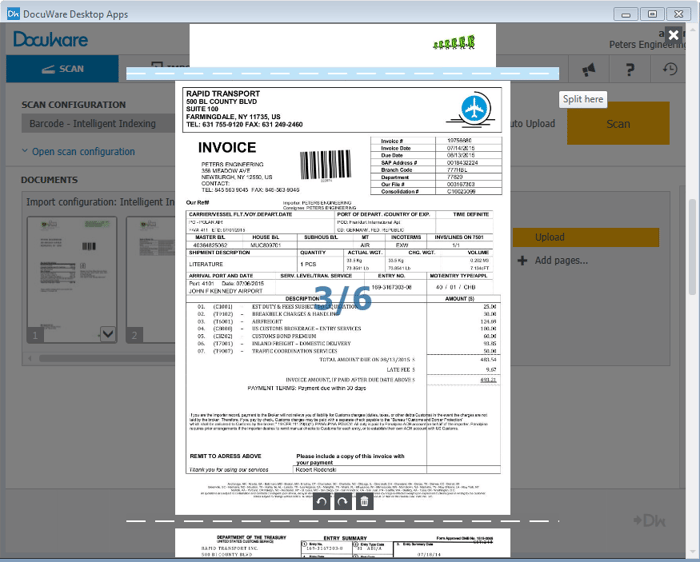Delete the current page with trash icon
Screen dimensions: 700x562
[x=365, y=502]
